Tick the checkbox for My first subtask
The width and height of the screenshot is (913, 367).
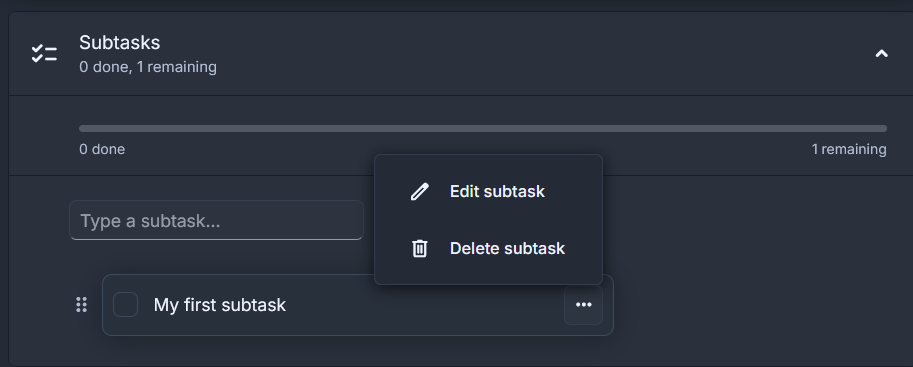(x=125, y=305)
